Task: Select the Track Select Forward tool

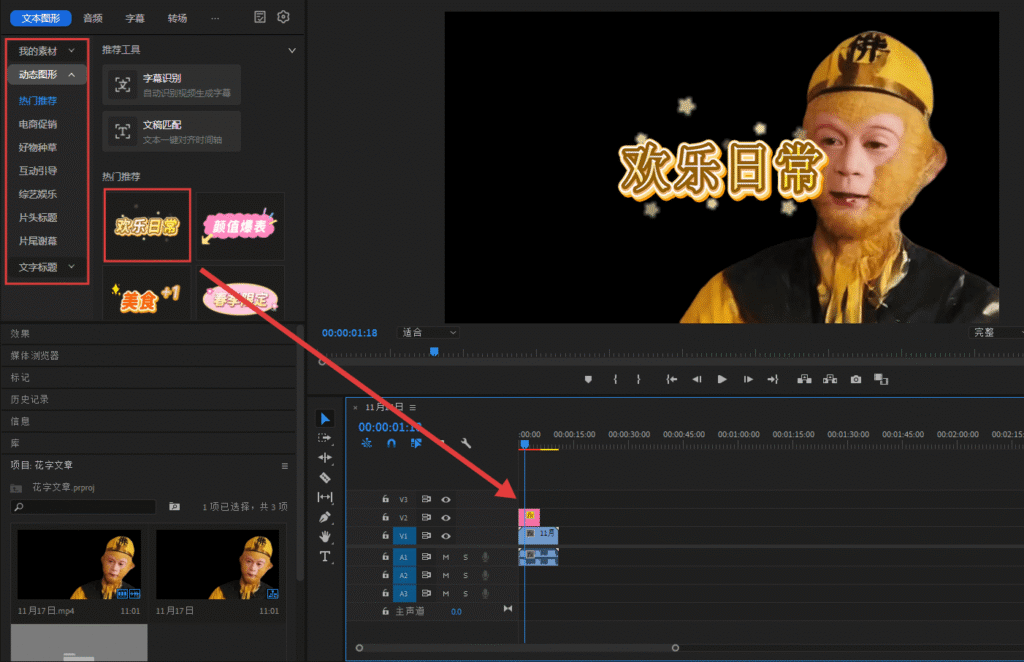Action: [324, 439]
